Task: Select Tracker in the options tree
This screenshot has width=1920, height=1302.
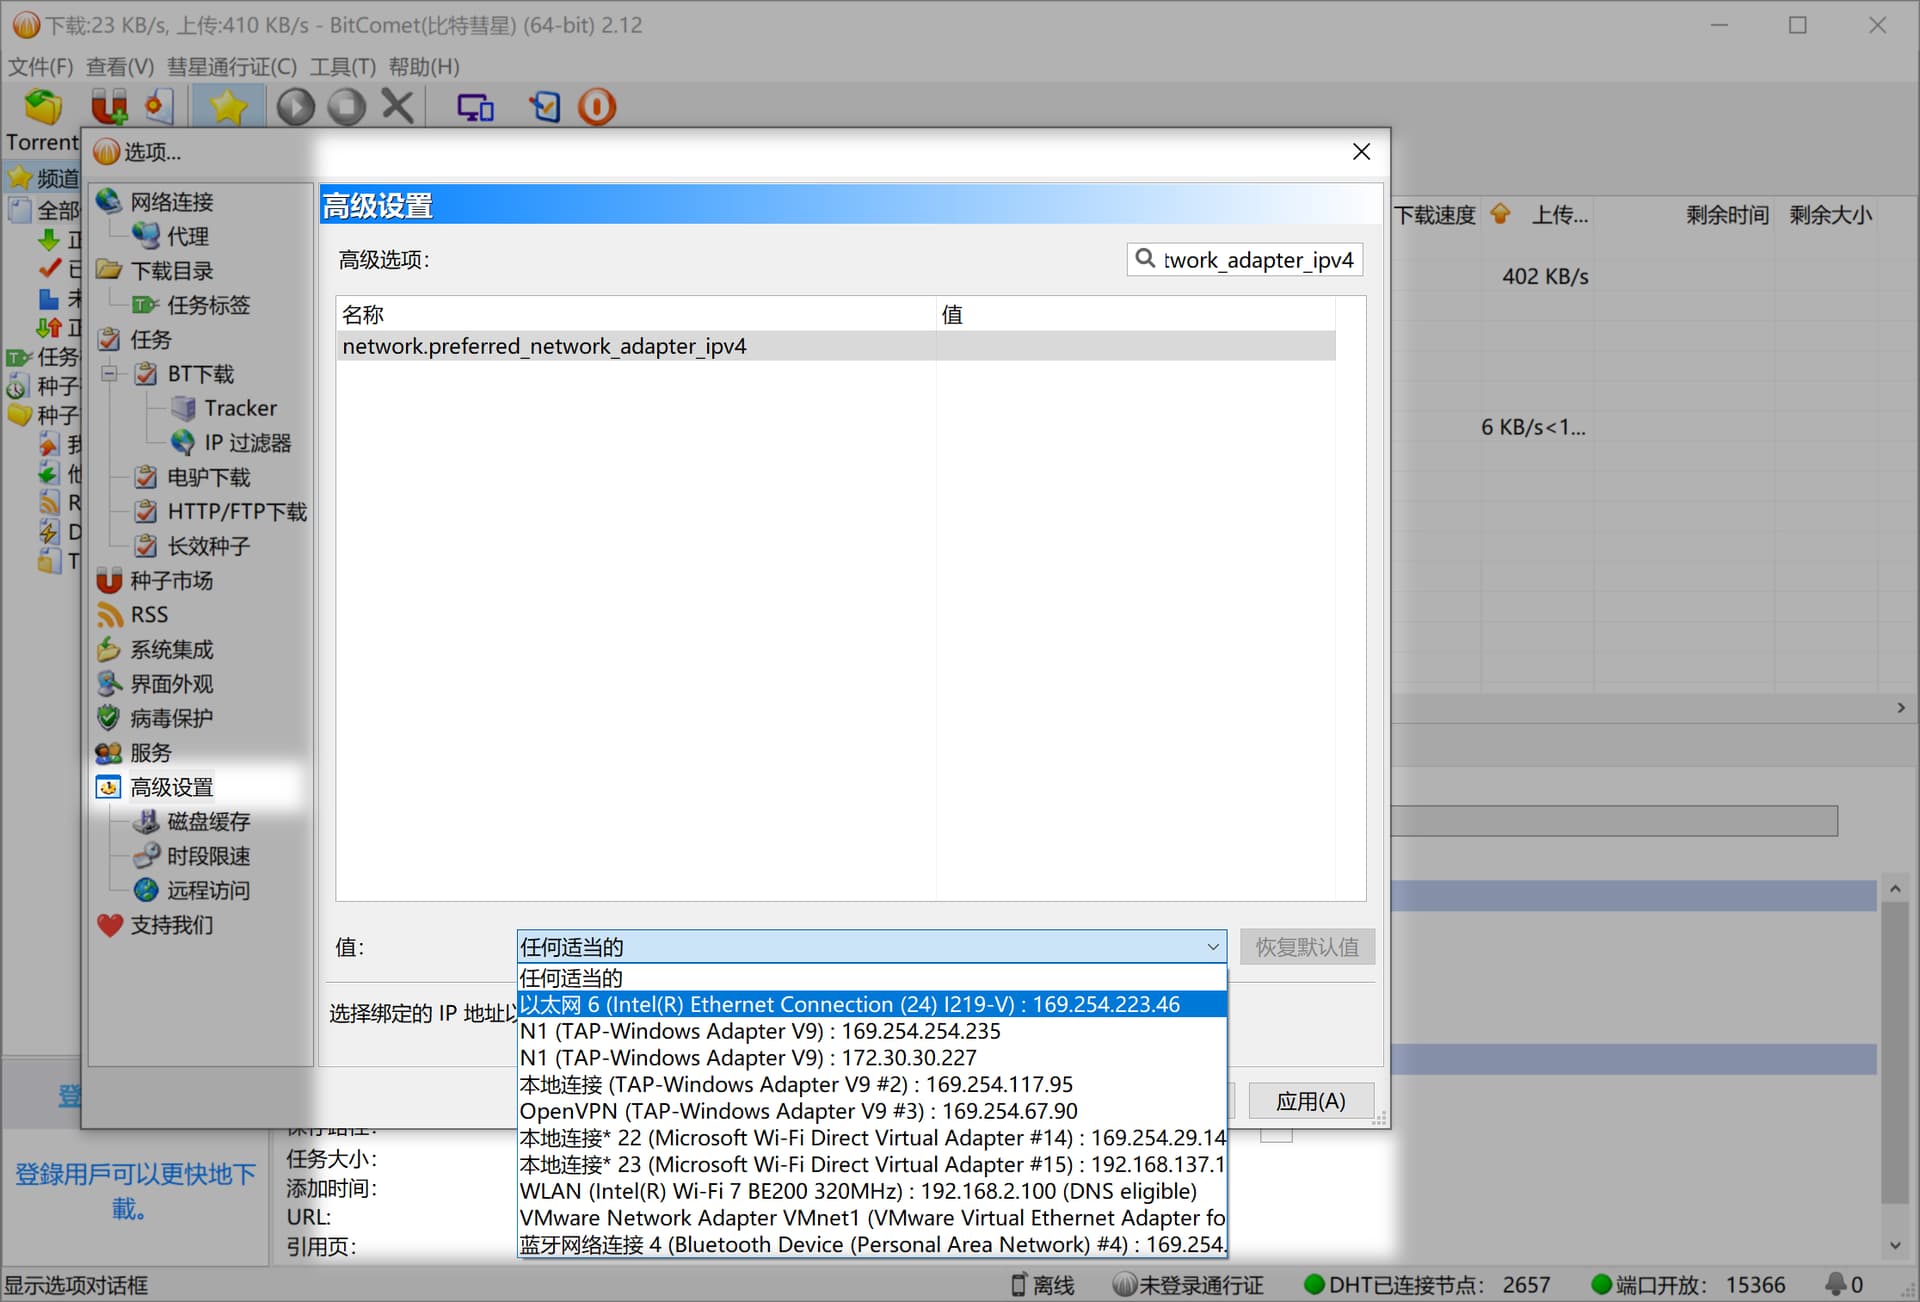Action: (240, 408)
